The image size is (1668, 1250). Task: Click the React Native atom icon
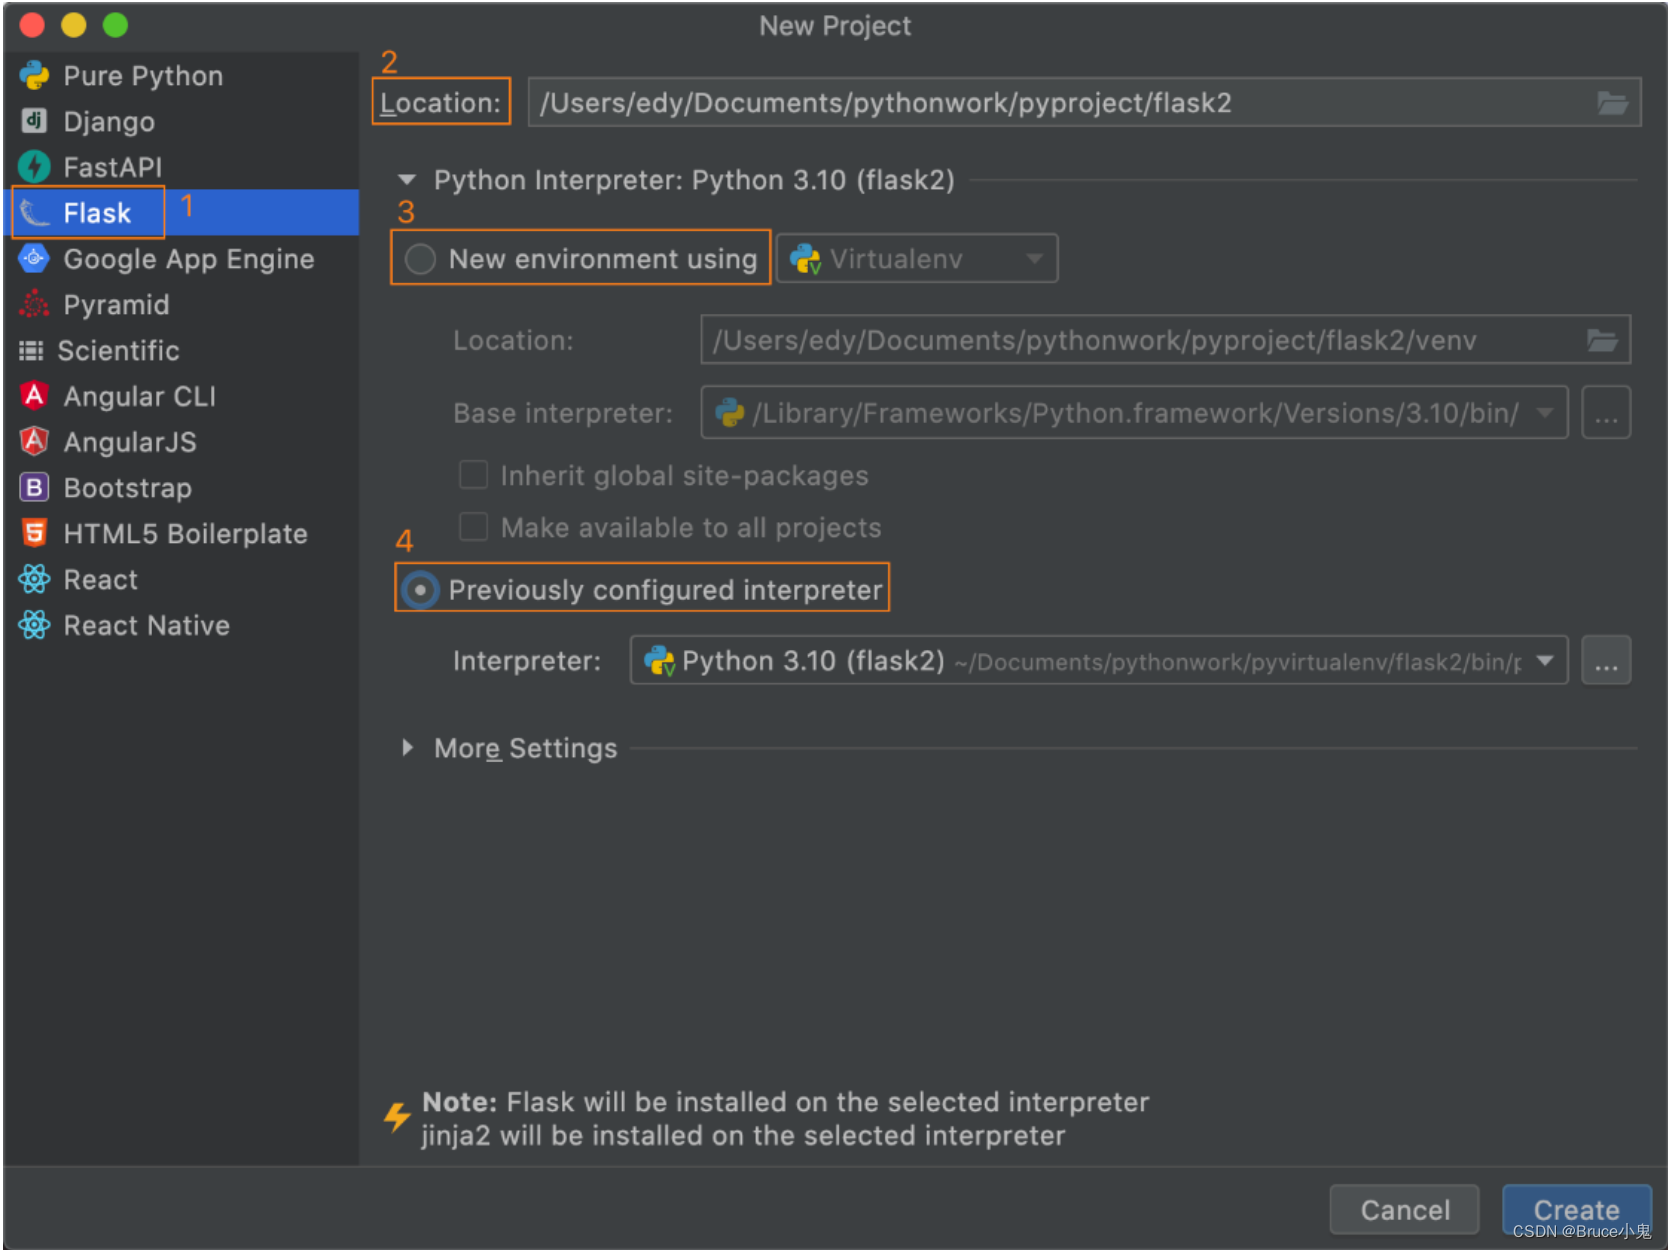[34, 625]
